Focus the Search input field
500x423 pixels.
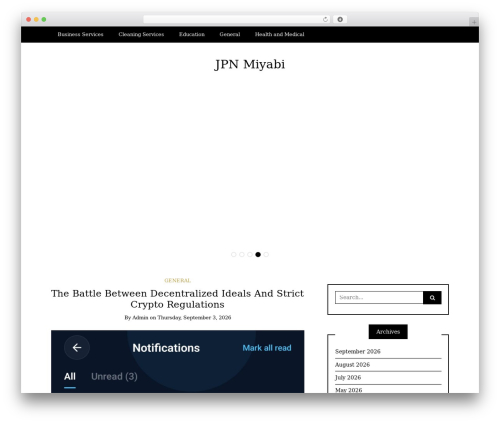click(379, 297)
